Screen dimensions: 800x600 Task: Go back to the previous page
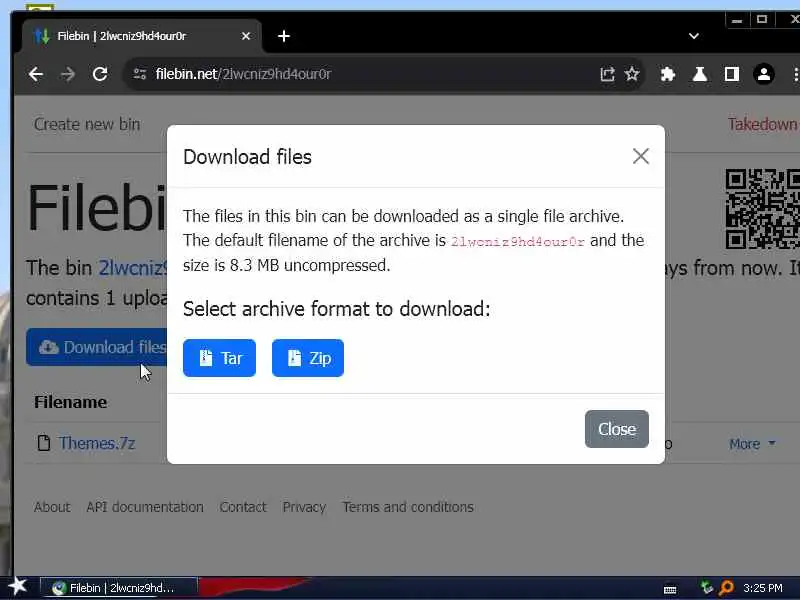click(36, 74)
